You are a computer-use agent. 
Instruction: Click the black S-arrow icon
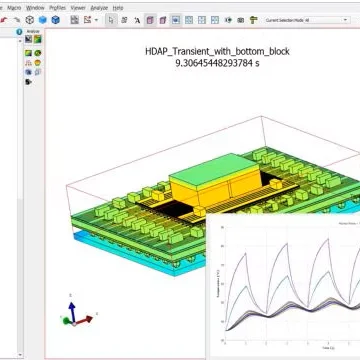tap(29, 81)
